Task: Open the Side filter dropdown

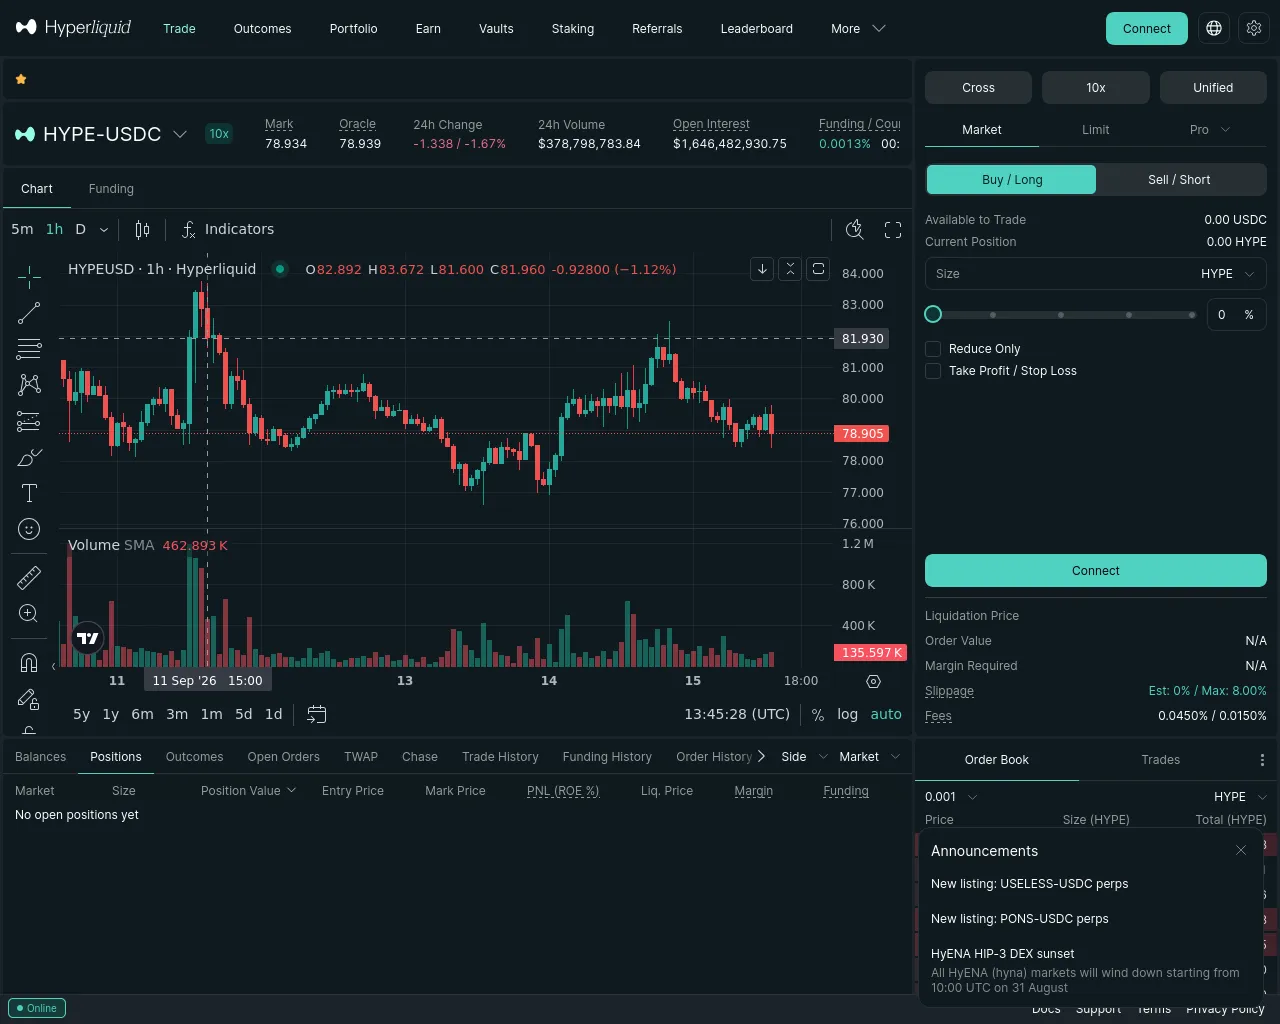Action: coord(805,757)
